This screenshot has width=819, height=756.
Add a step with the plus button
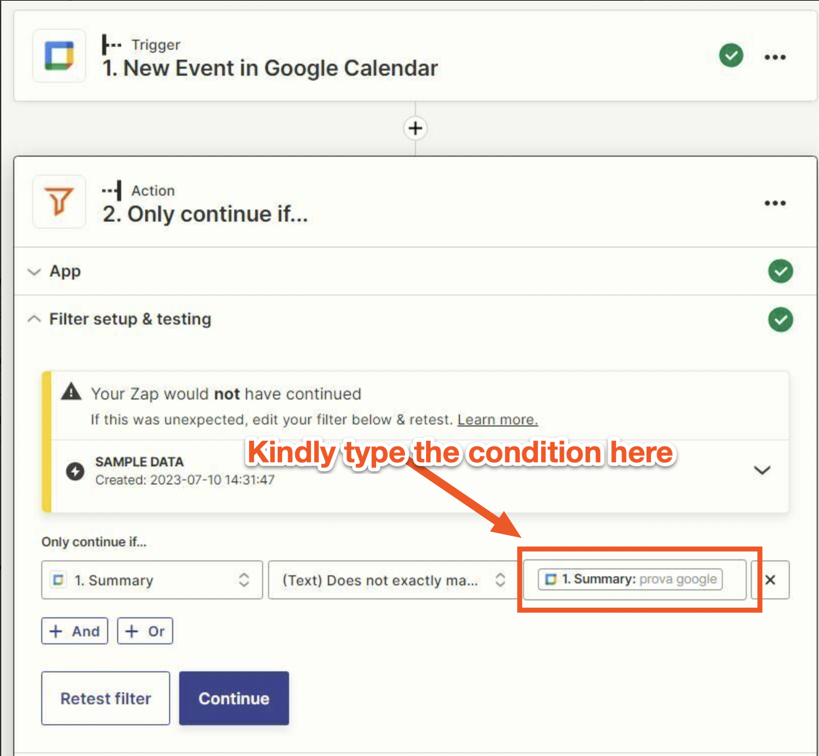coord(415,129)
